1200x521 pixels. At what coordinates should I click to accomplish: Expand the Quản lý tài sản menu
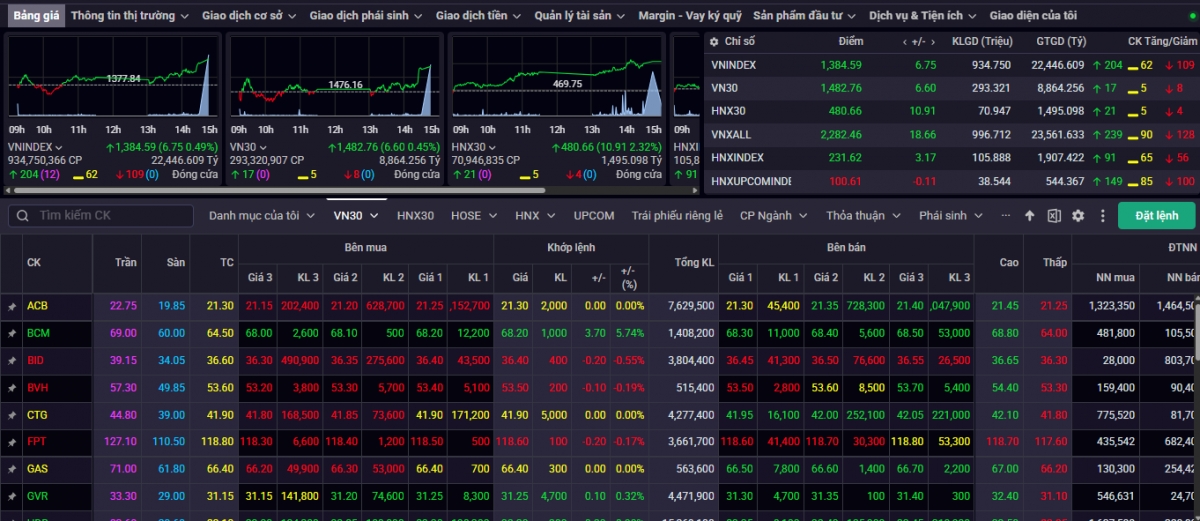(580, 16)
